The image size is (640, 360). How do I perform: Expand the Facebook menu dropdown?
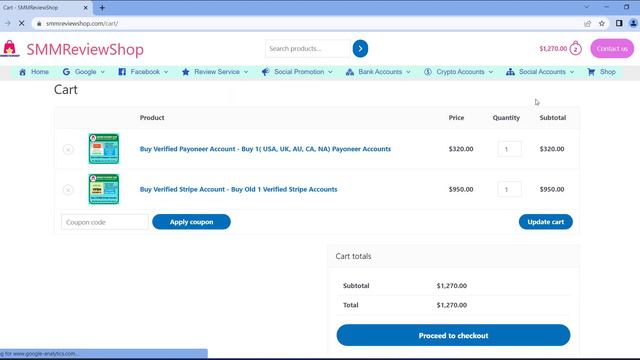[x=166, y=72]
